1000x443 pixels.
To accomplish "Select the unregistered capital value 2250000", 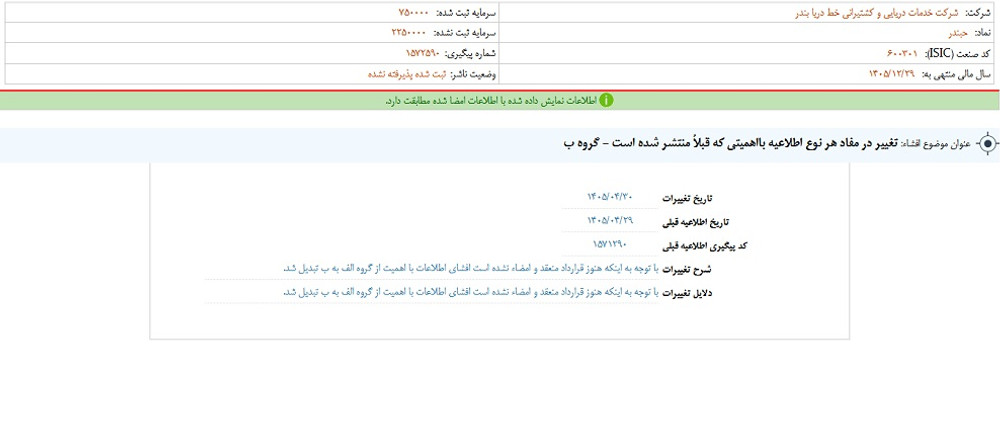I will pyautogui.click(x=410, y=32).
